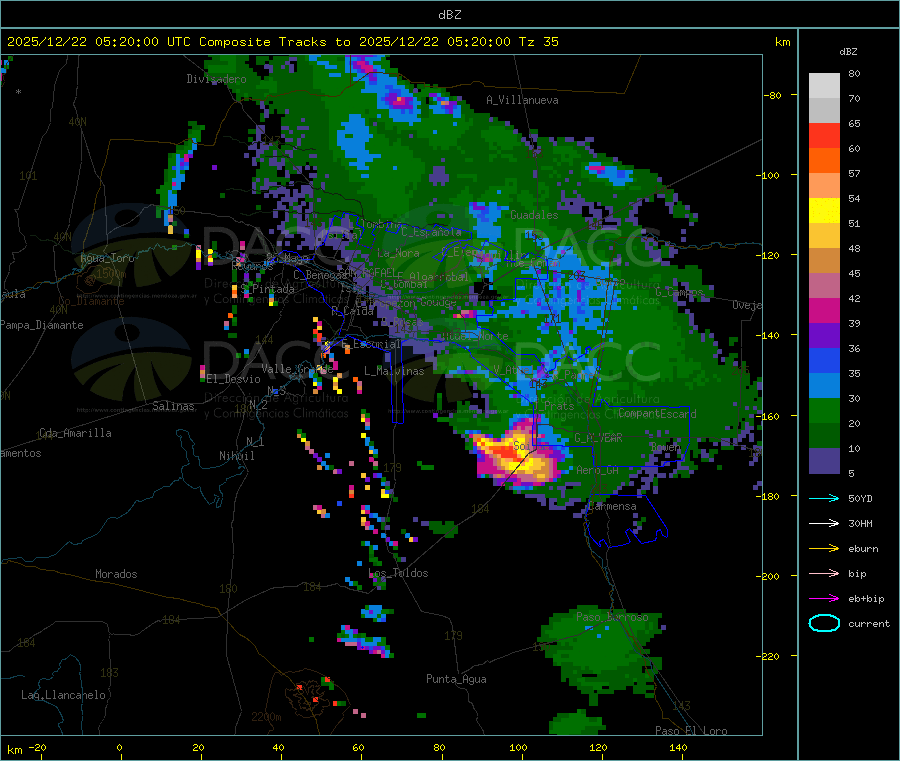The image size is (900, 761).
Task: Click the cyan 'current' ellipse legend symbol
Action: pyautogui.click(x=824, y=623)
